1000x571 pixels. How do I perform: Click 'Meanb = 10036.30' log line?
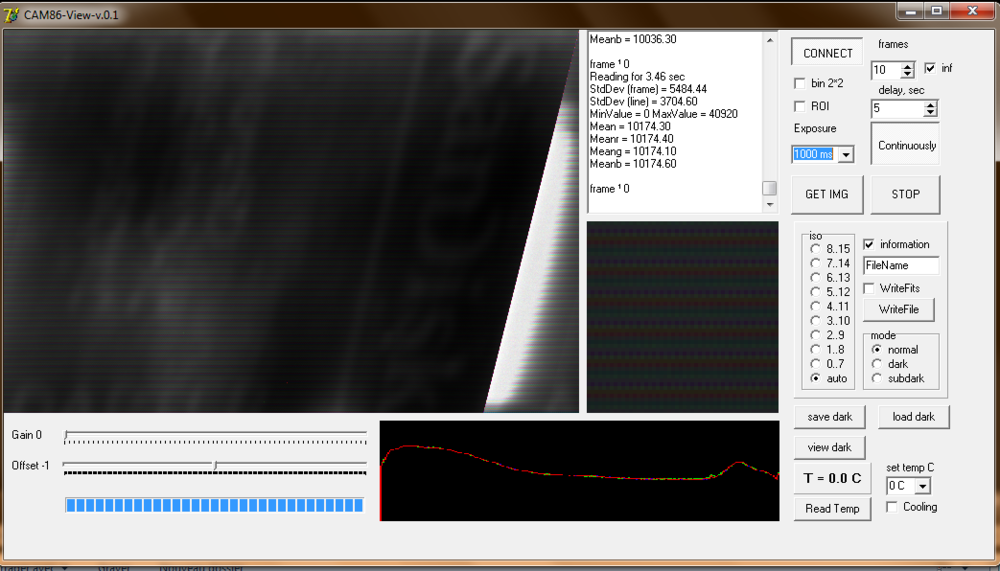633,39
